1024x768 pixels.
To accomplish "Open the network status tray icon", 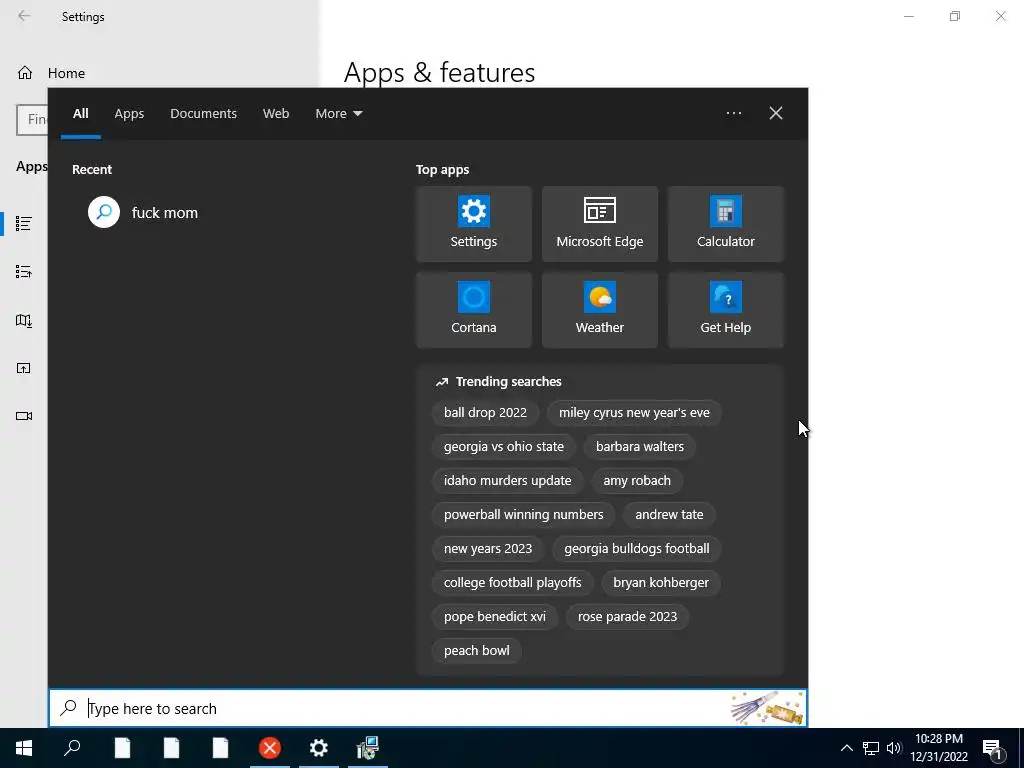I will pos(871,748).
